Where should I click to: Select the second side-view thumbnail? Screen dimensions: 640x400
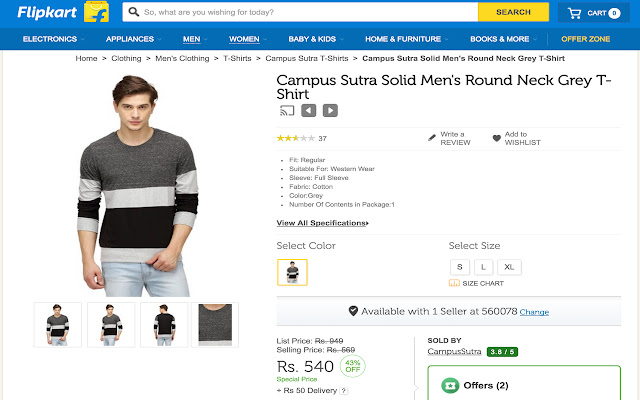(x=111, y=325)
